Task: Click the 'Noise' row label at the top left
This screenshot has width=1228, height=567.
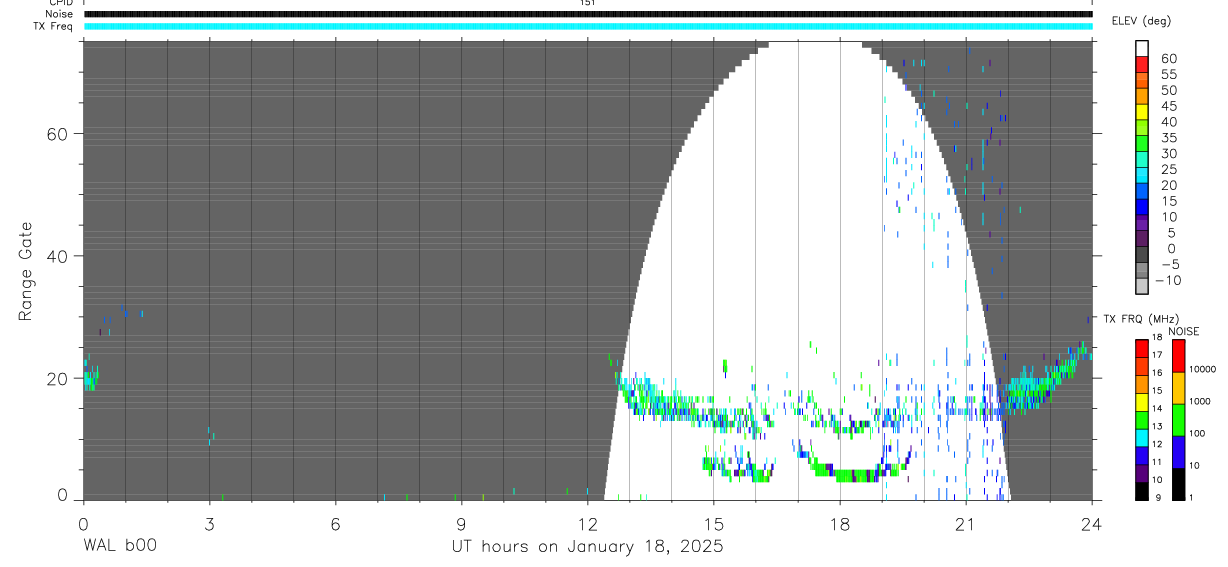Action: click(x=57, y=14)
